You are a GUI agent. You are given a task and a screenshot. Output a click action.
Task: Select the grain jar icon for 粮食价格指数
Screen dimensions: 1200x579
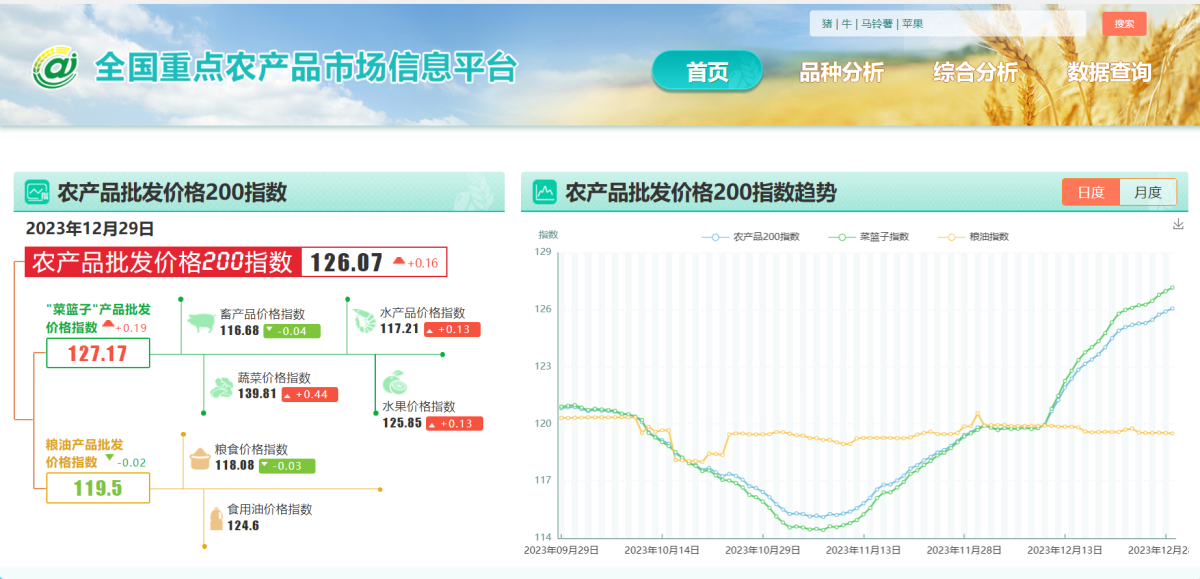coord(200,460)
